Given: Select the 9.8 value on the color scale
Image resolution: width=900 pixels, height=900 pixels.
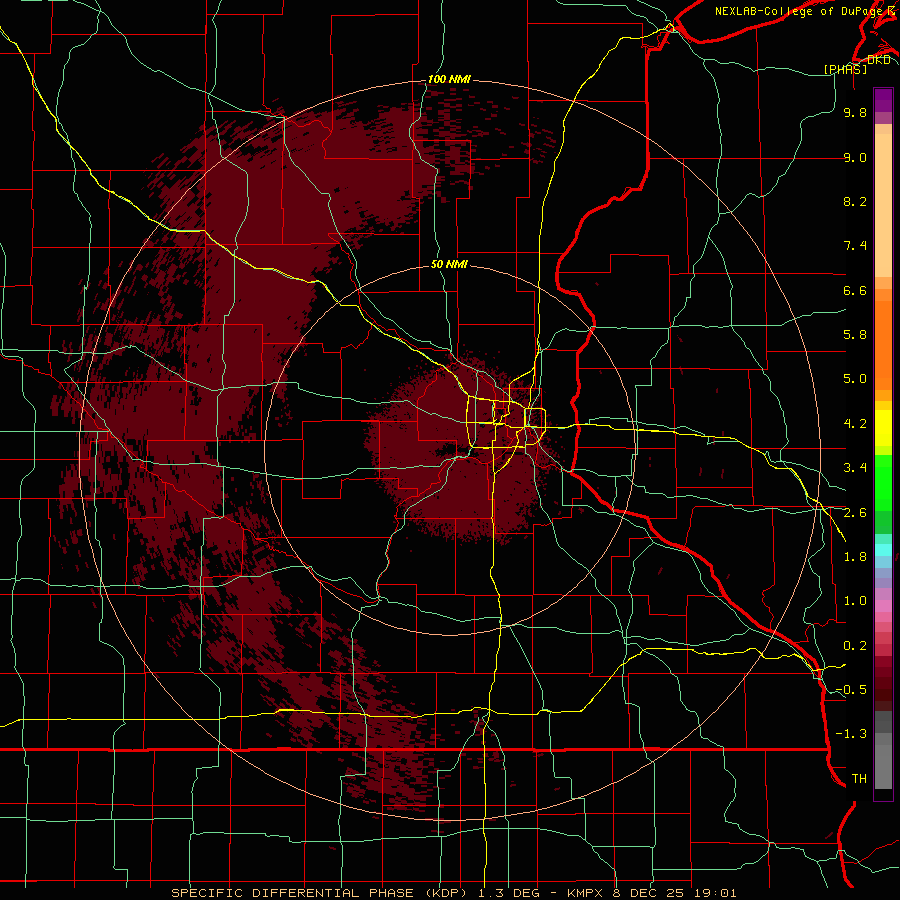Looking at the screenshot, I should [x=855, y=112].
